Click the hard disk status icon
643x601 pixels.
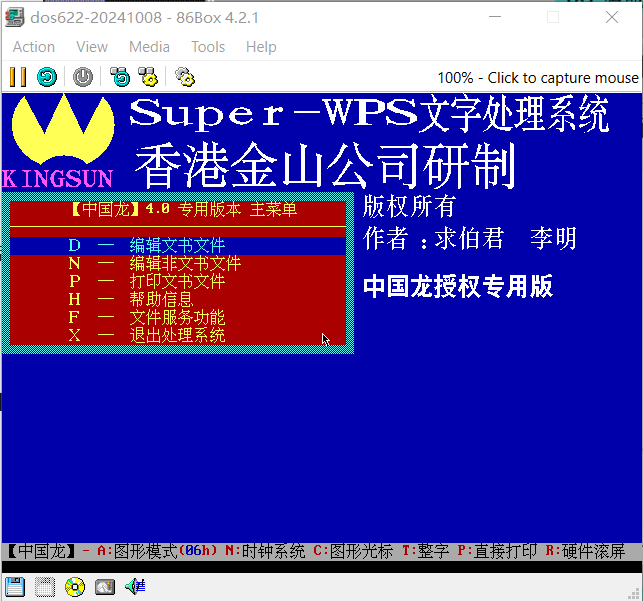click(x=105, y=587)
